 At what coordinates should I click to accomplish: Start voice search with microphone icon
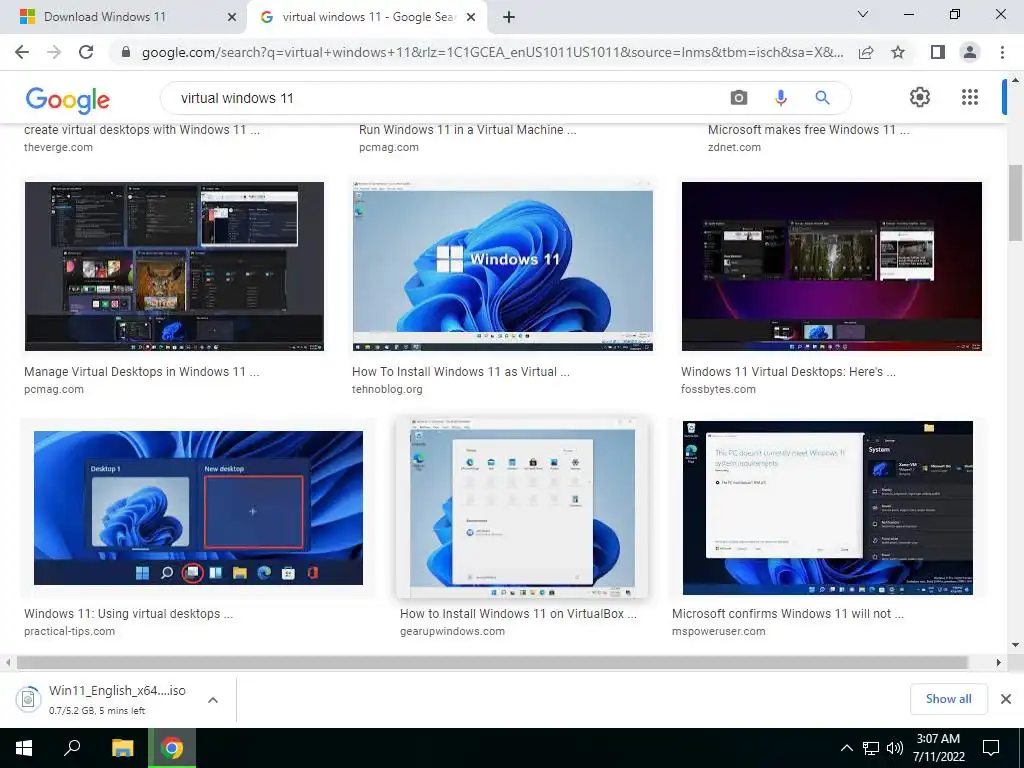[780, 98]
